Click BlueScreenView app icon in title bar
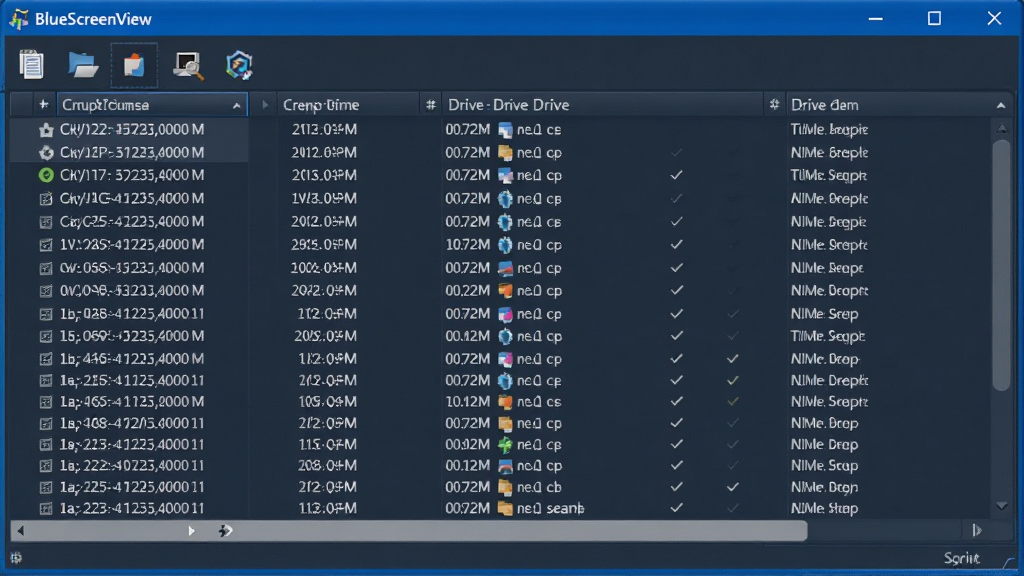 (x=19, y=19)
